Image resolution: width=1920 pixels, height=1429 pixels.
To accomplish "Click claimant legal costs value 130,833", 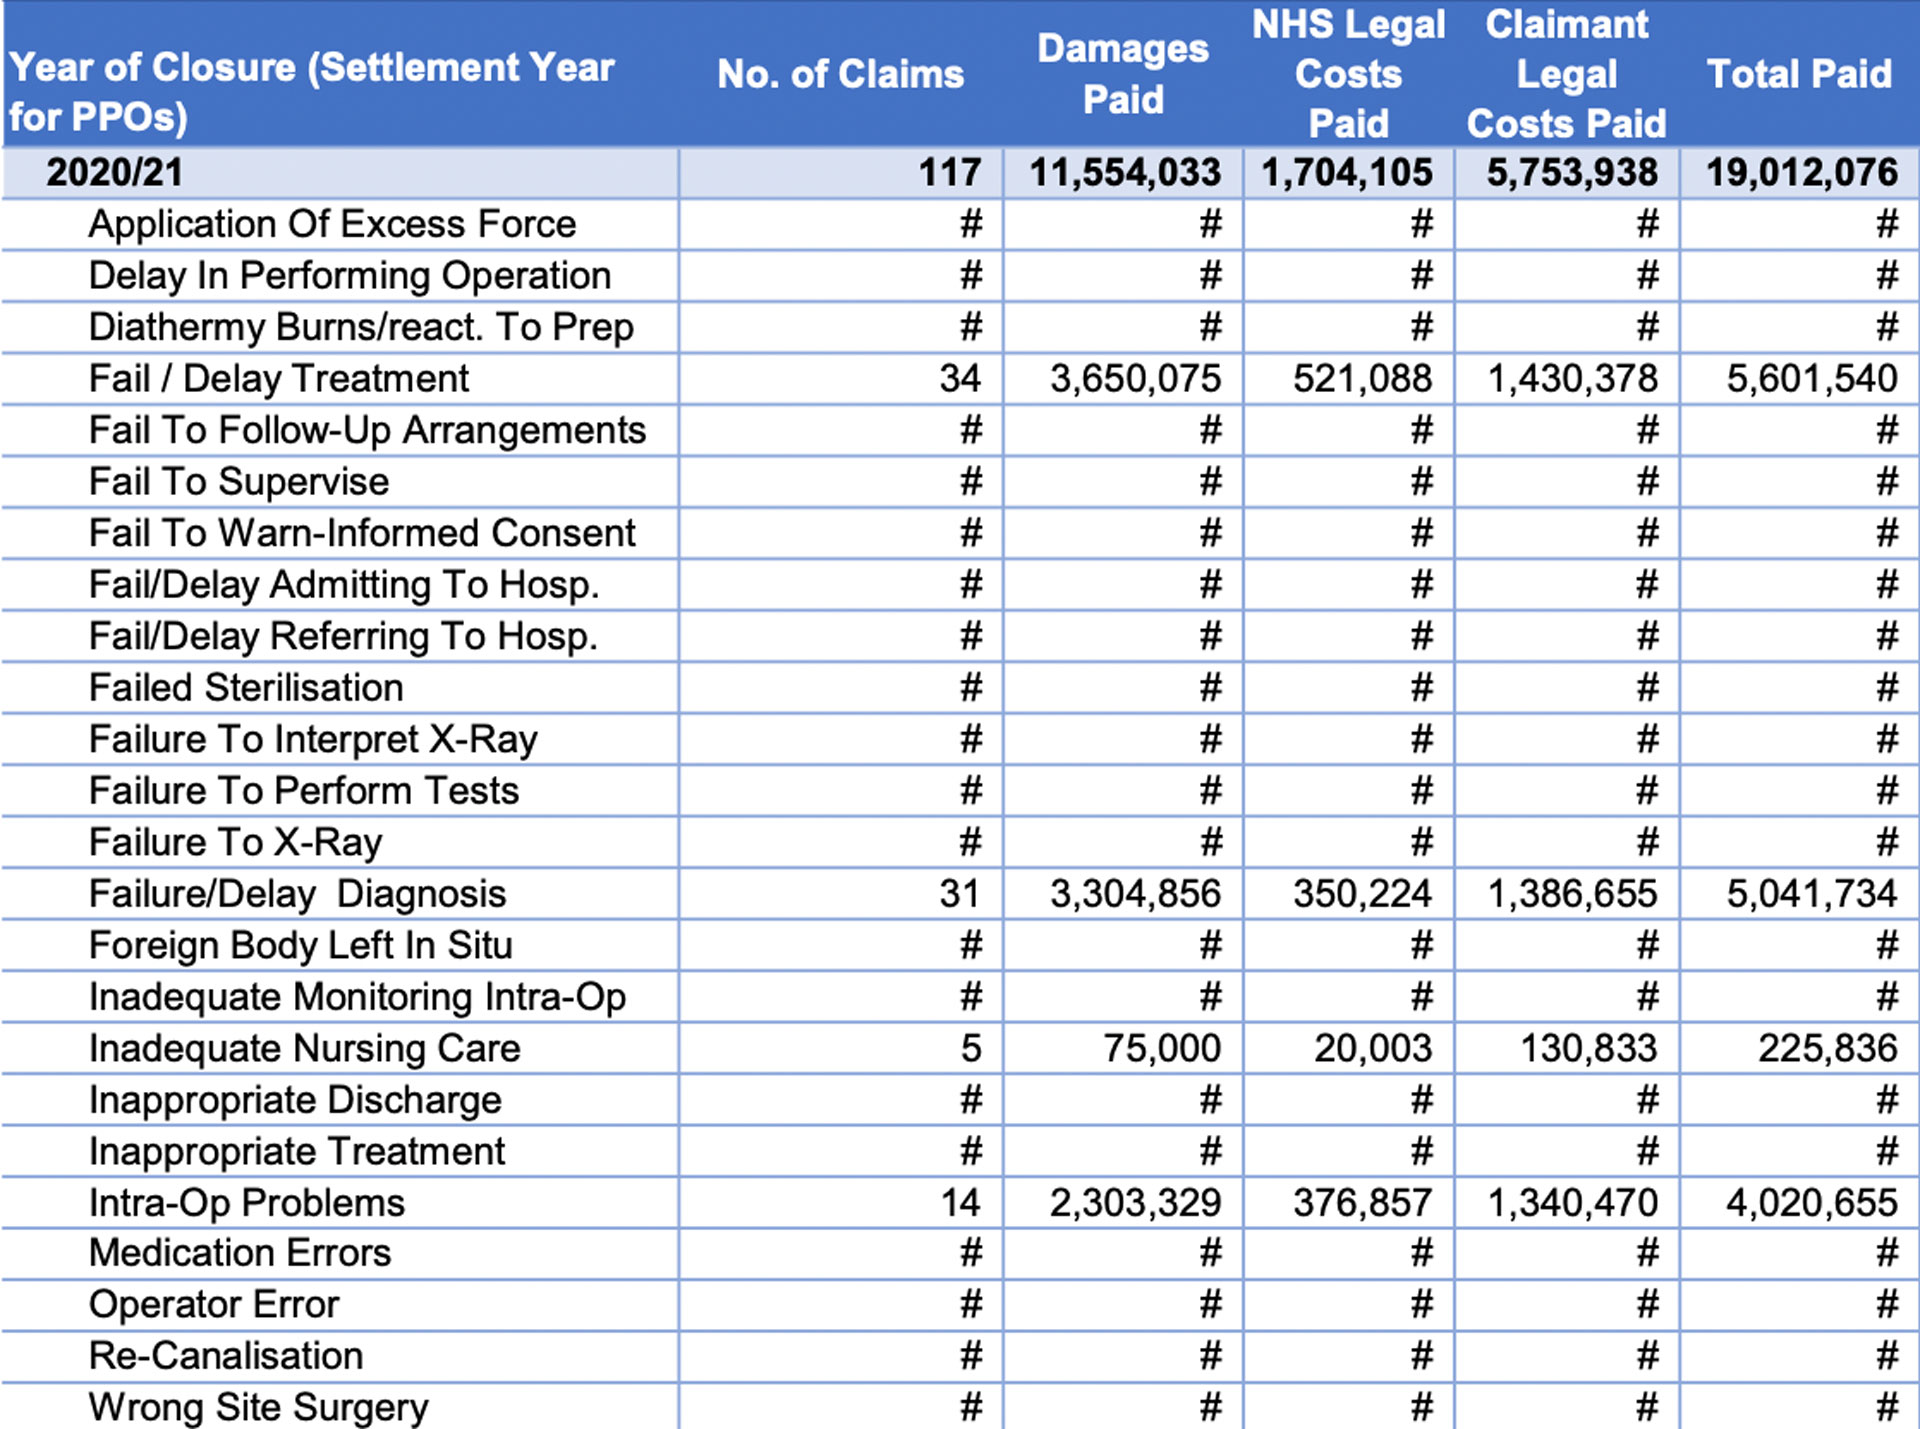I will point(1589,1048).
